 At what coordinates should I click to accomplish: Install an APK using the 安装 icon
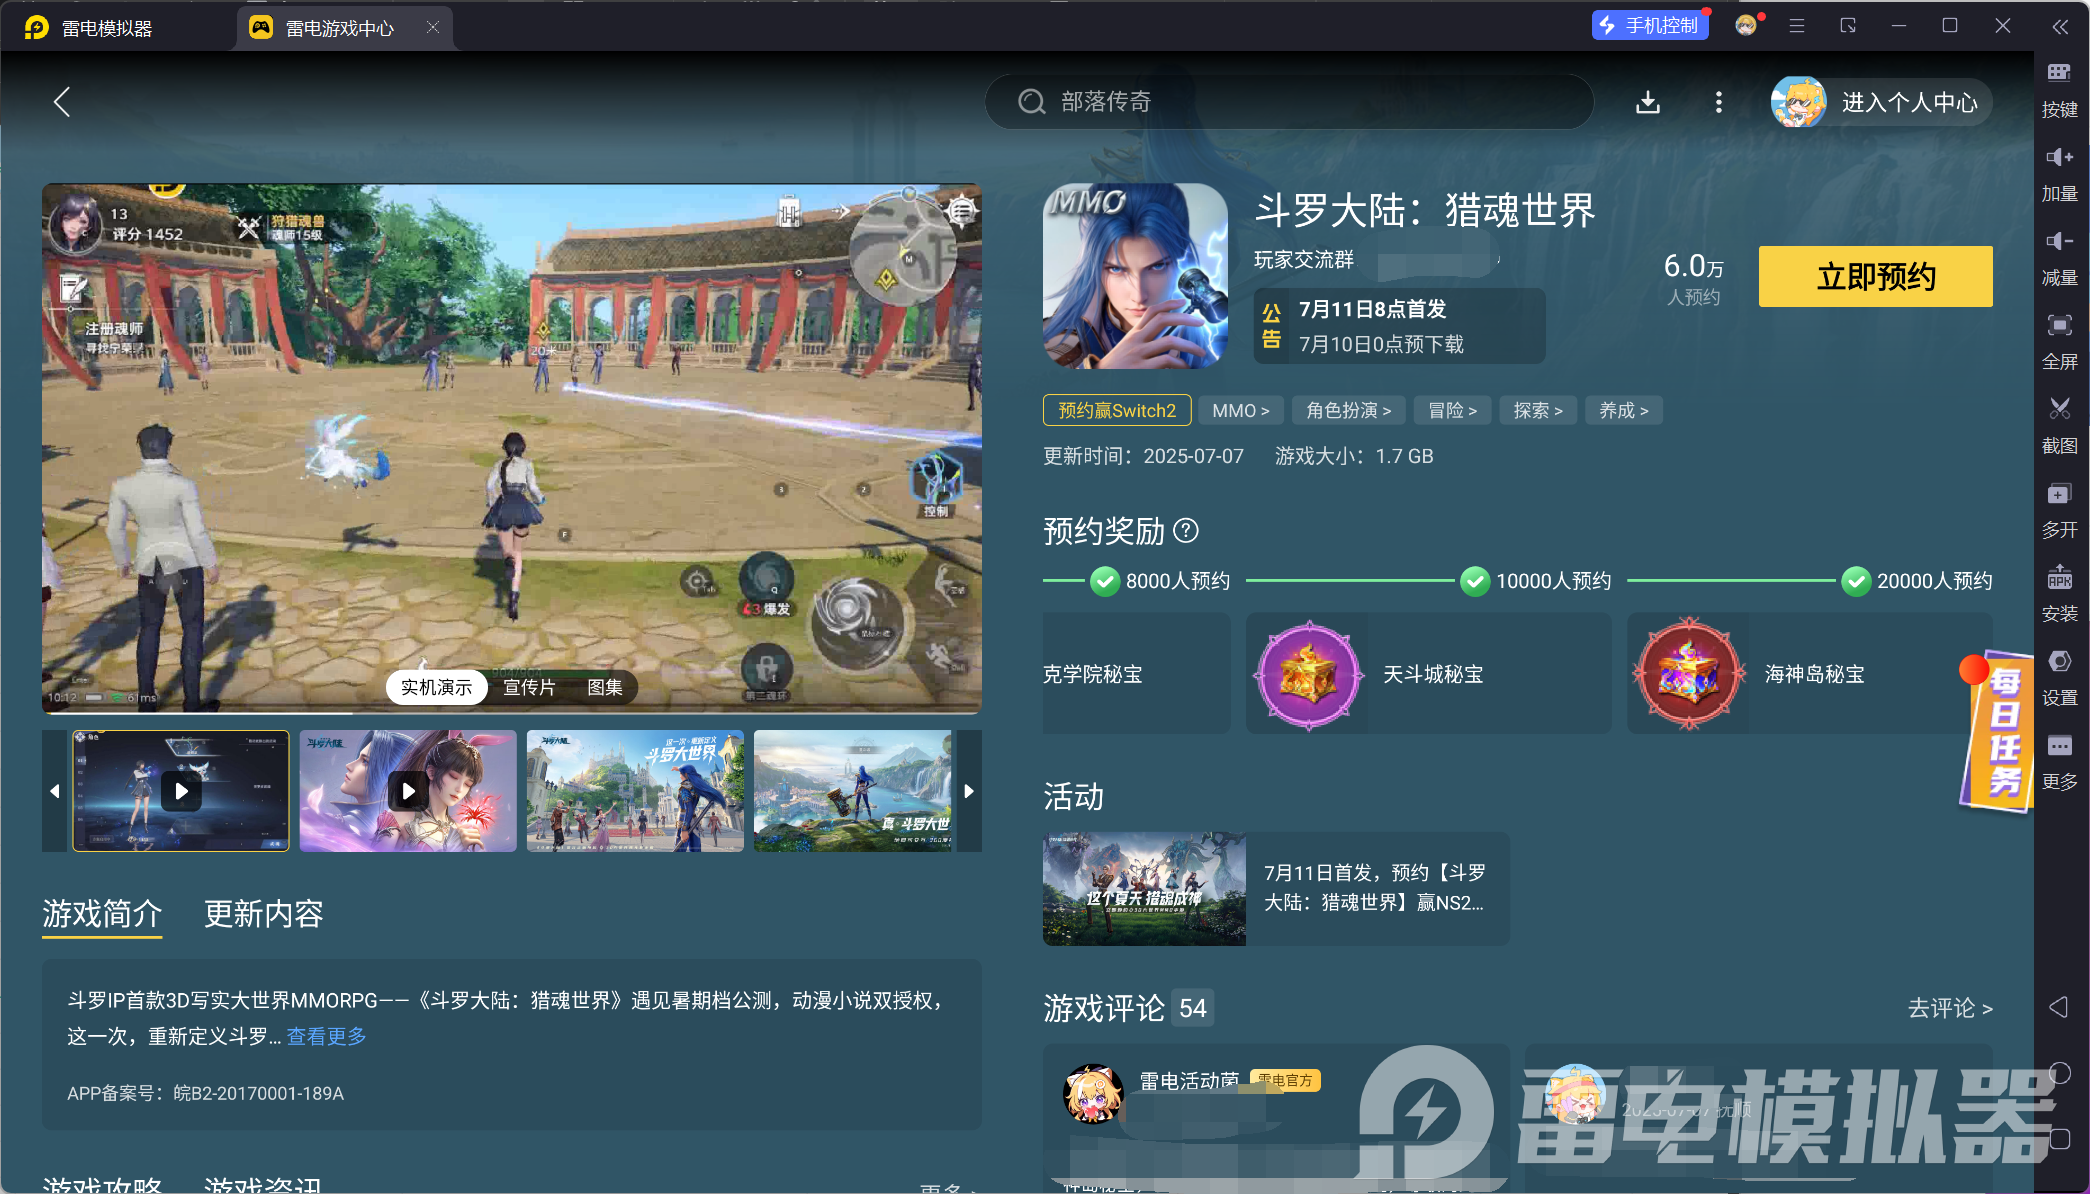coord(2060,592)
